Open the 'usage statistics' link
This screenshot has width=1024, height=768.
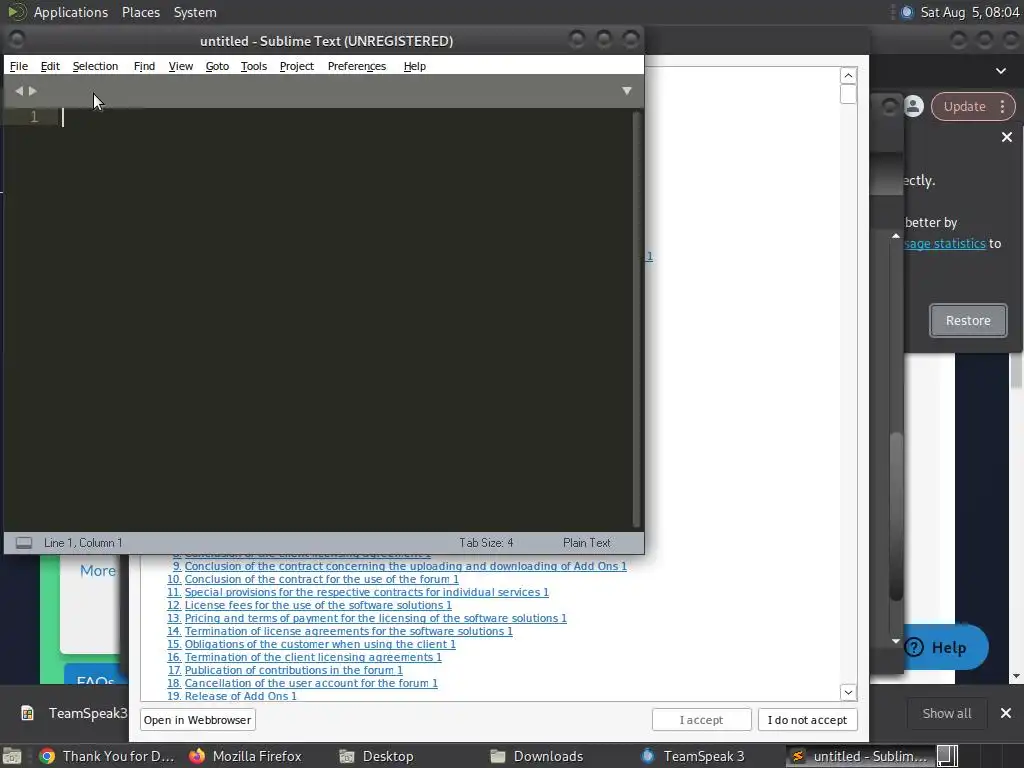(945, 244)
